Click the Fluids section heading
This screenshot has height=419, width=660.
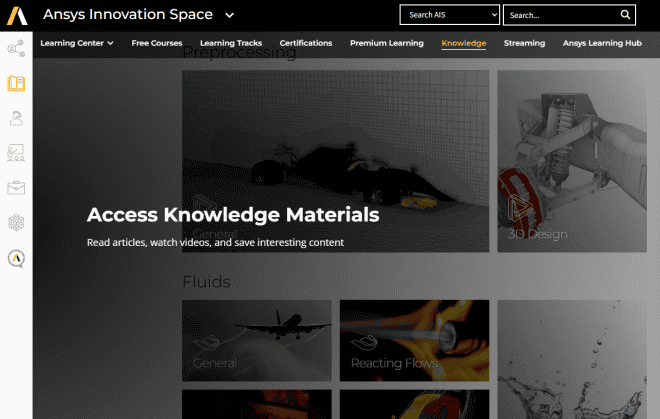pos(206,282)
